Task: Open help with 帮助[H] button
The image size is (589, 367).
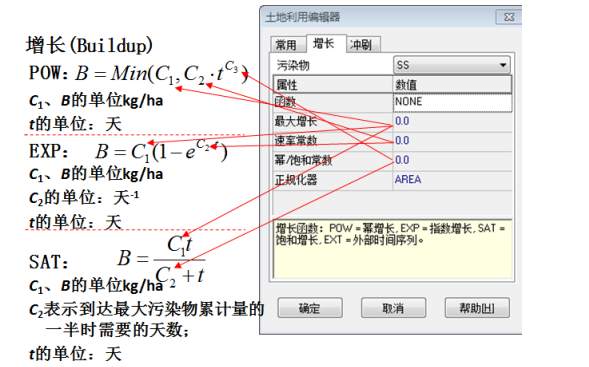Action: pos(477,308)
